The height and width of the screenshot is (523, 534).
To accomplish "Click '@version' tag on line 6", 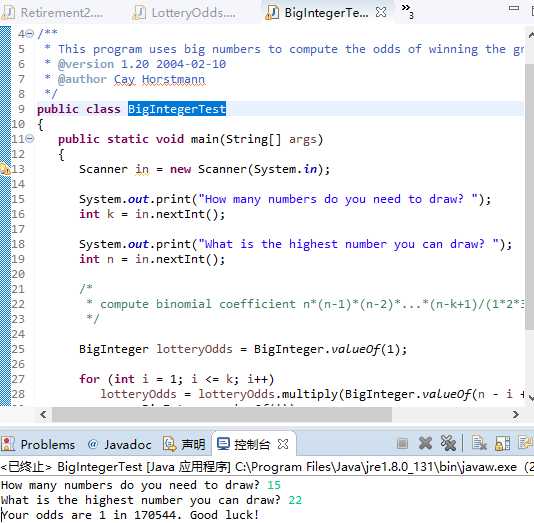I will point(86,64).
